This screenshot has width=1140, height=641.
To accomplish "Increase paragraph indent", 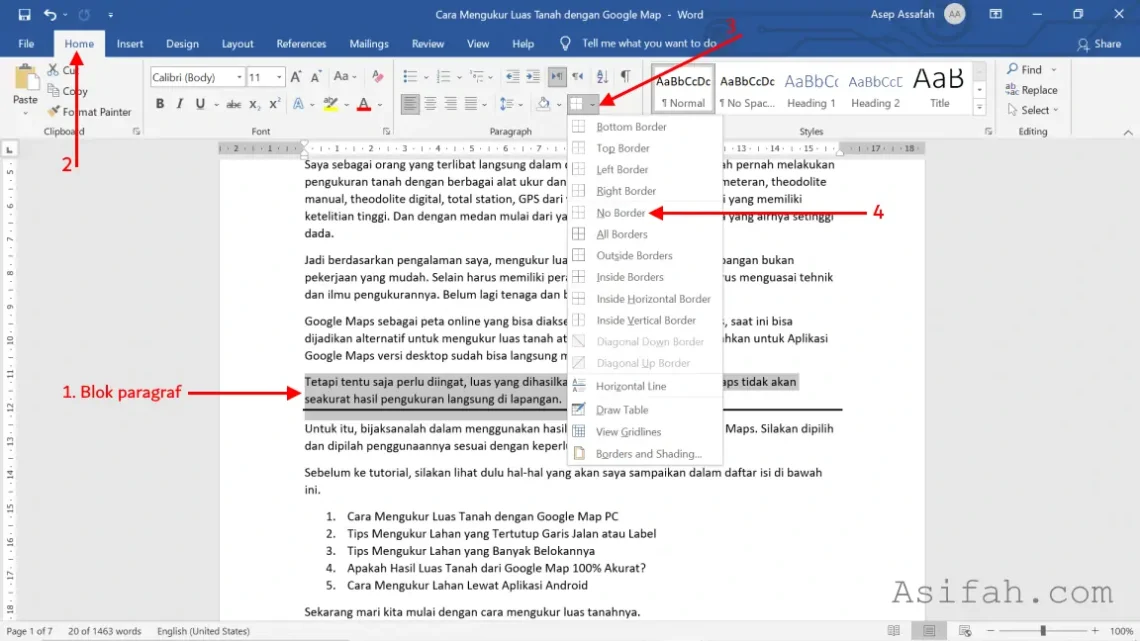I will click(533, 76).
